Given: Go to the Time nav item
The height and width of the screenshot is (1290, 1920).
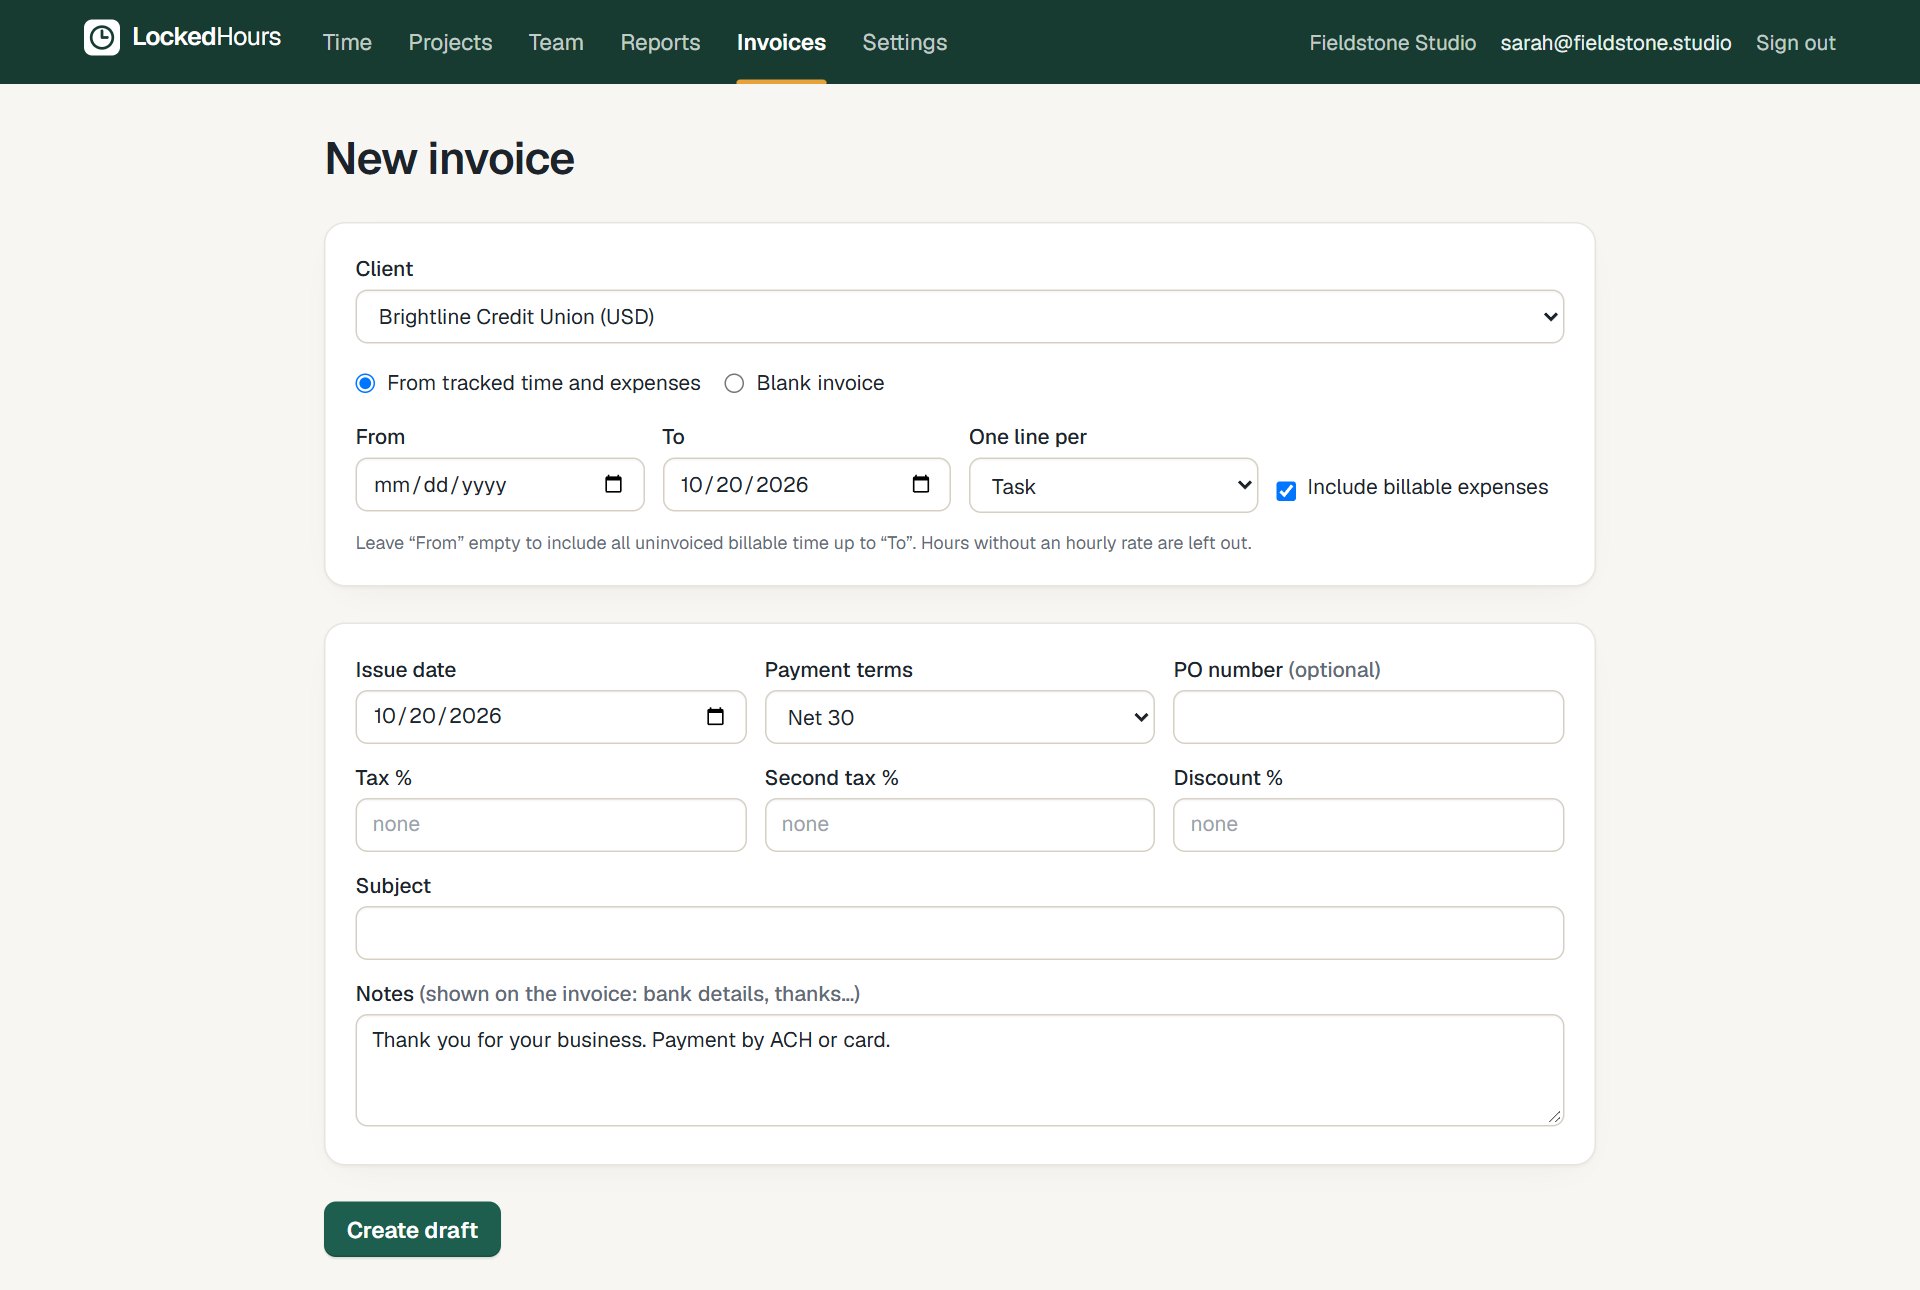Looking at the screenshot, I should [347, 42].
